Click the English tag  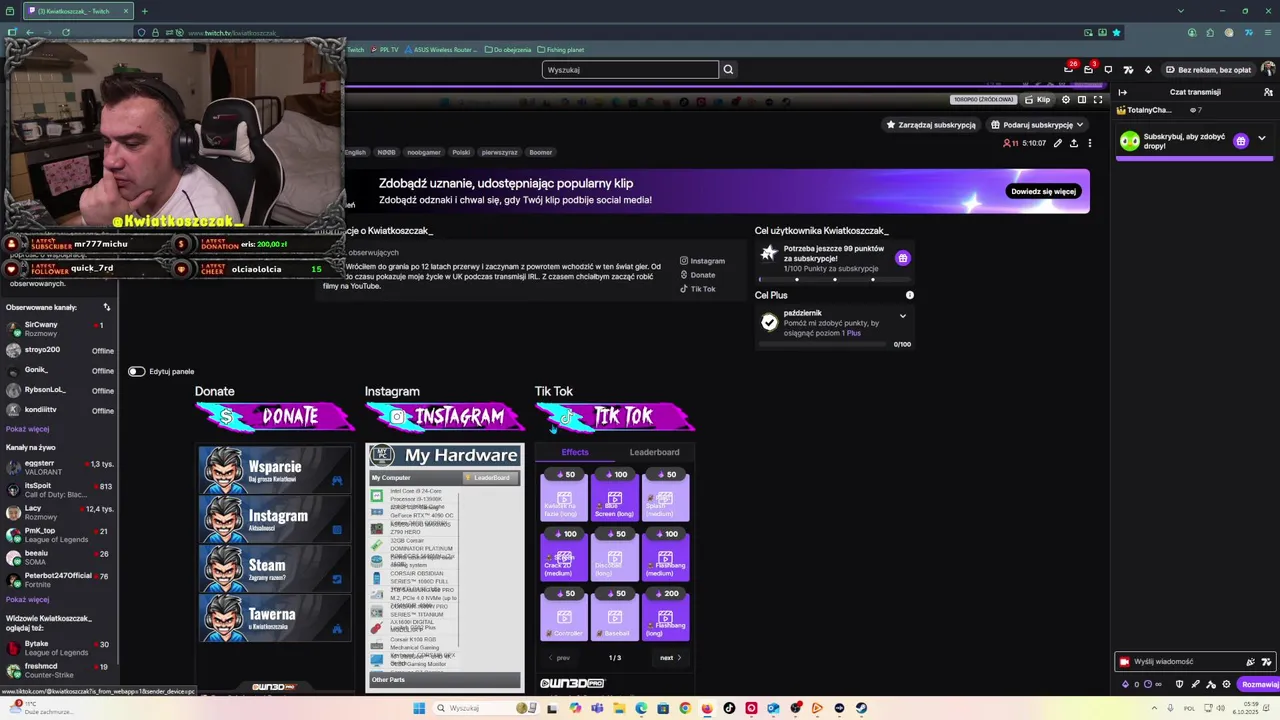[x=355, y=152]
